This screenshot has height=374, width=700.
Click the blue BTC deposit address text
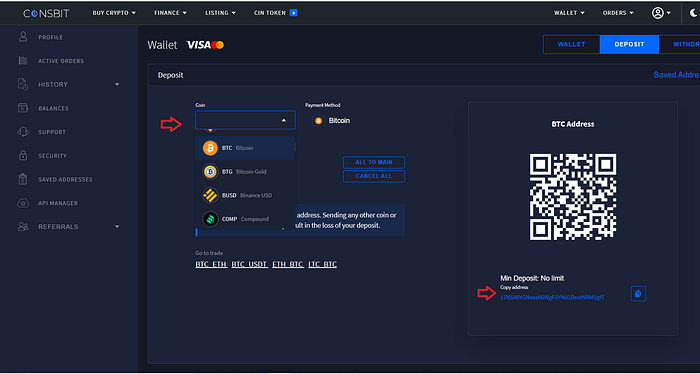pyautogui.click(x=553, y=297)
